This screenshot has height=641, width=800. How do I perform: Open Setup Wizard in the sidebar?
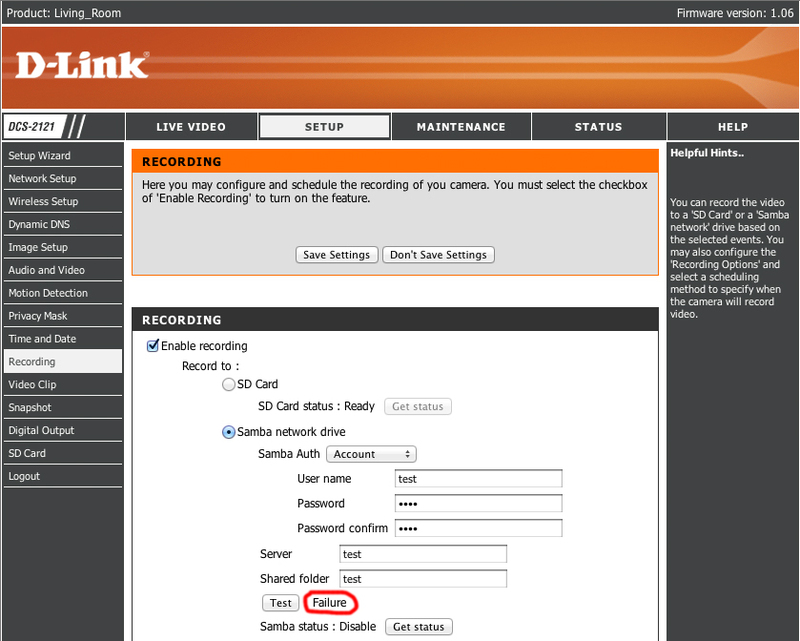[63, 156]
